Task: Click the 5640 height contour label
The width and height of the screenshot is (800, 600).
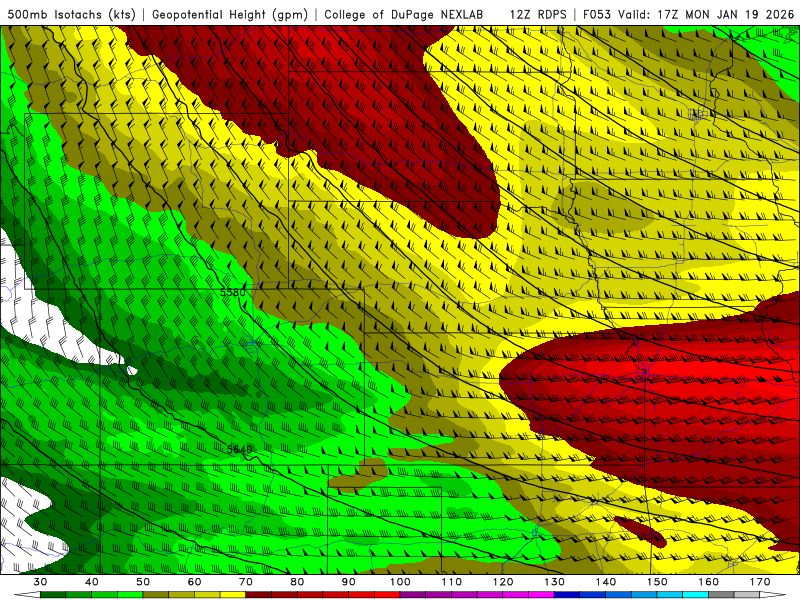Action: [x=239, y=449]
